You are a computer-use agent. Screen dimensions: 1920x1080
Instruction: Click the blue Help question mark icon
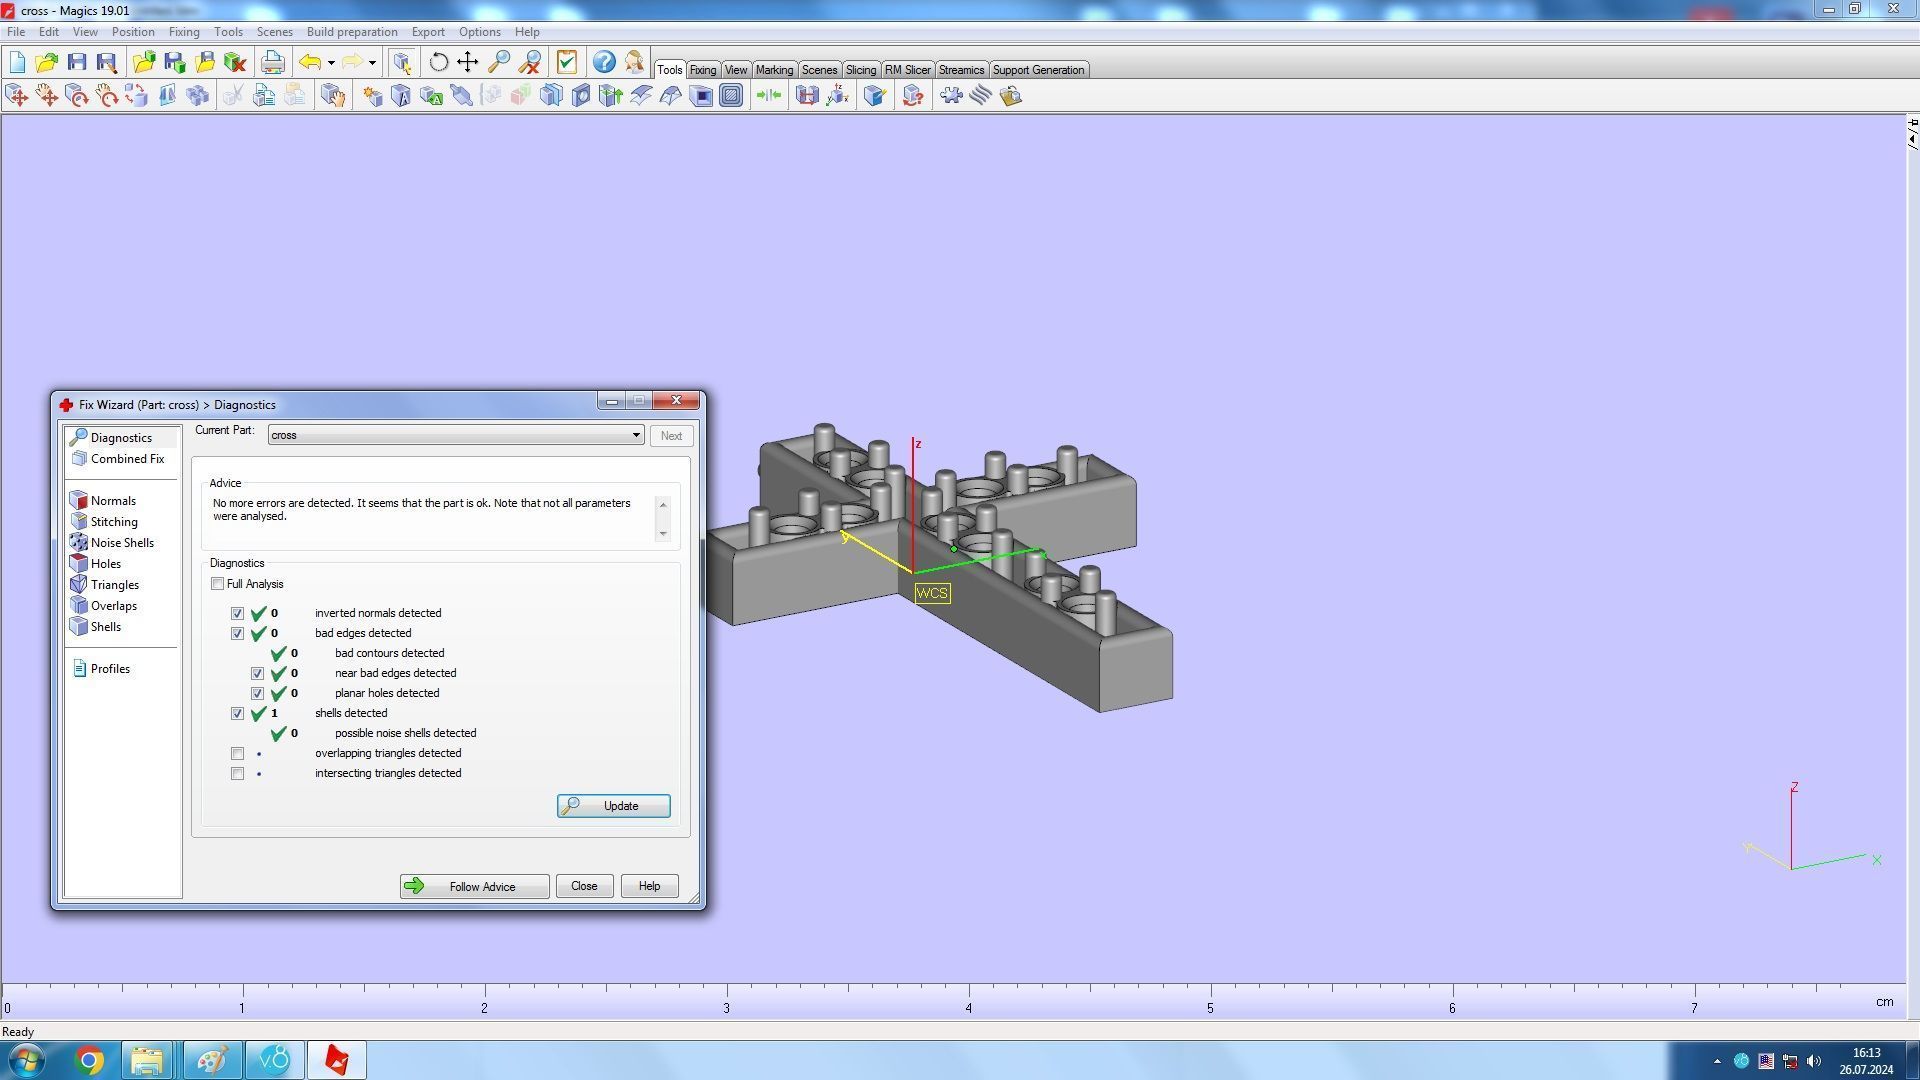(x=603, y=62)
